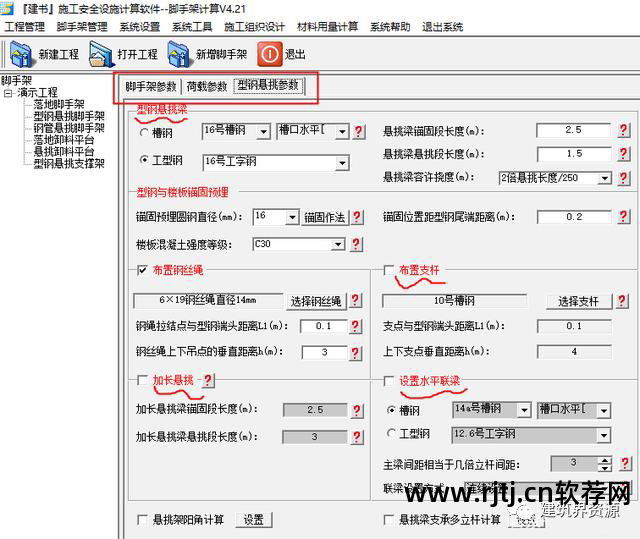The height and width of the screenshot is (539, 640).
Task: Click the red 退出 power icon
Action: coord(269,54)
